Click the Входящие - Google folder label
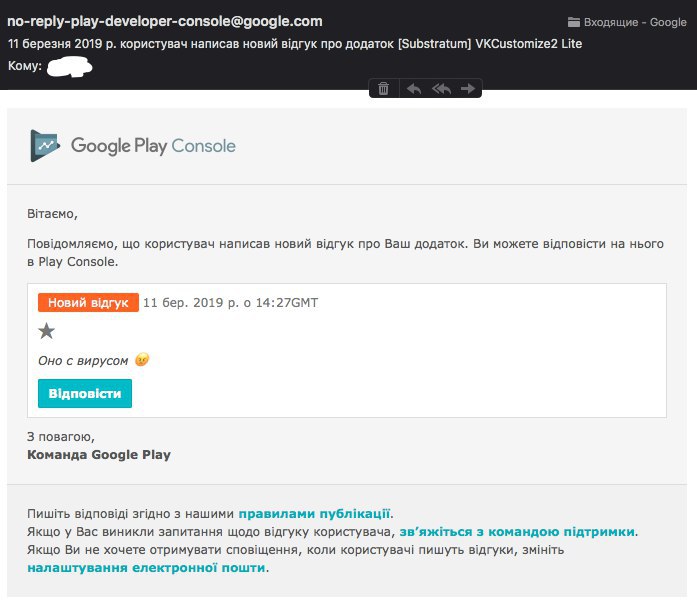The width and height of the screenshot is (697, 607). pos(635,22)
